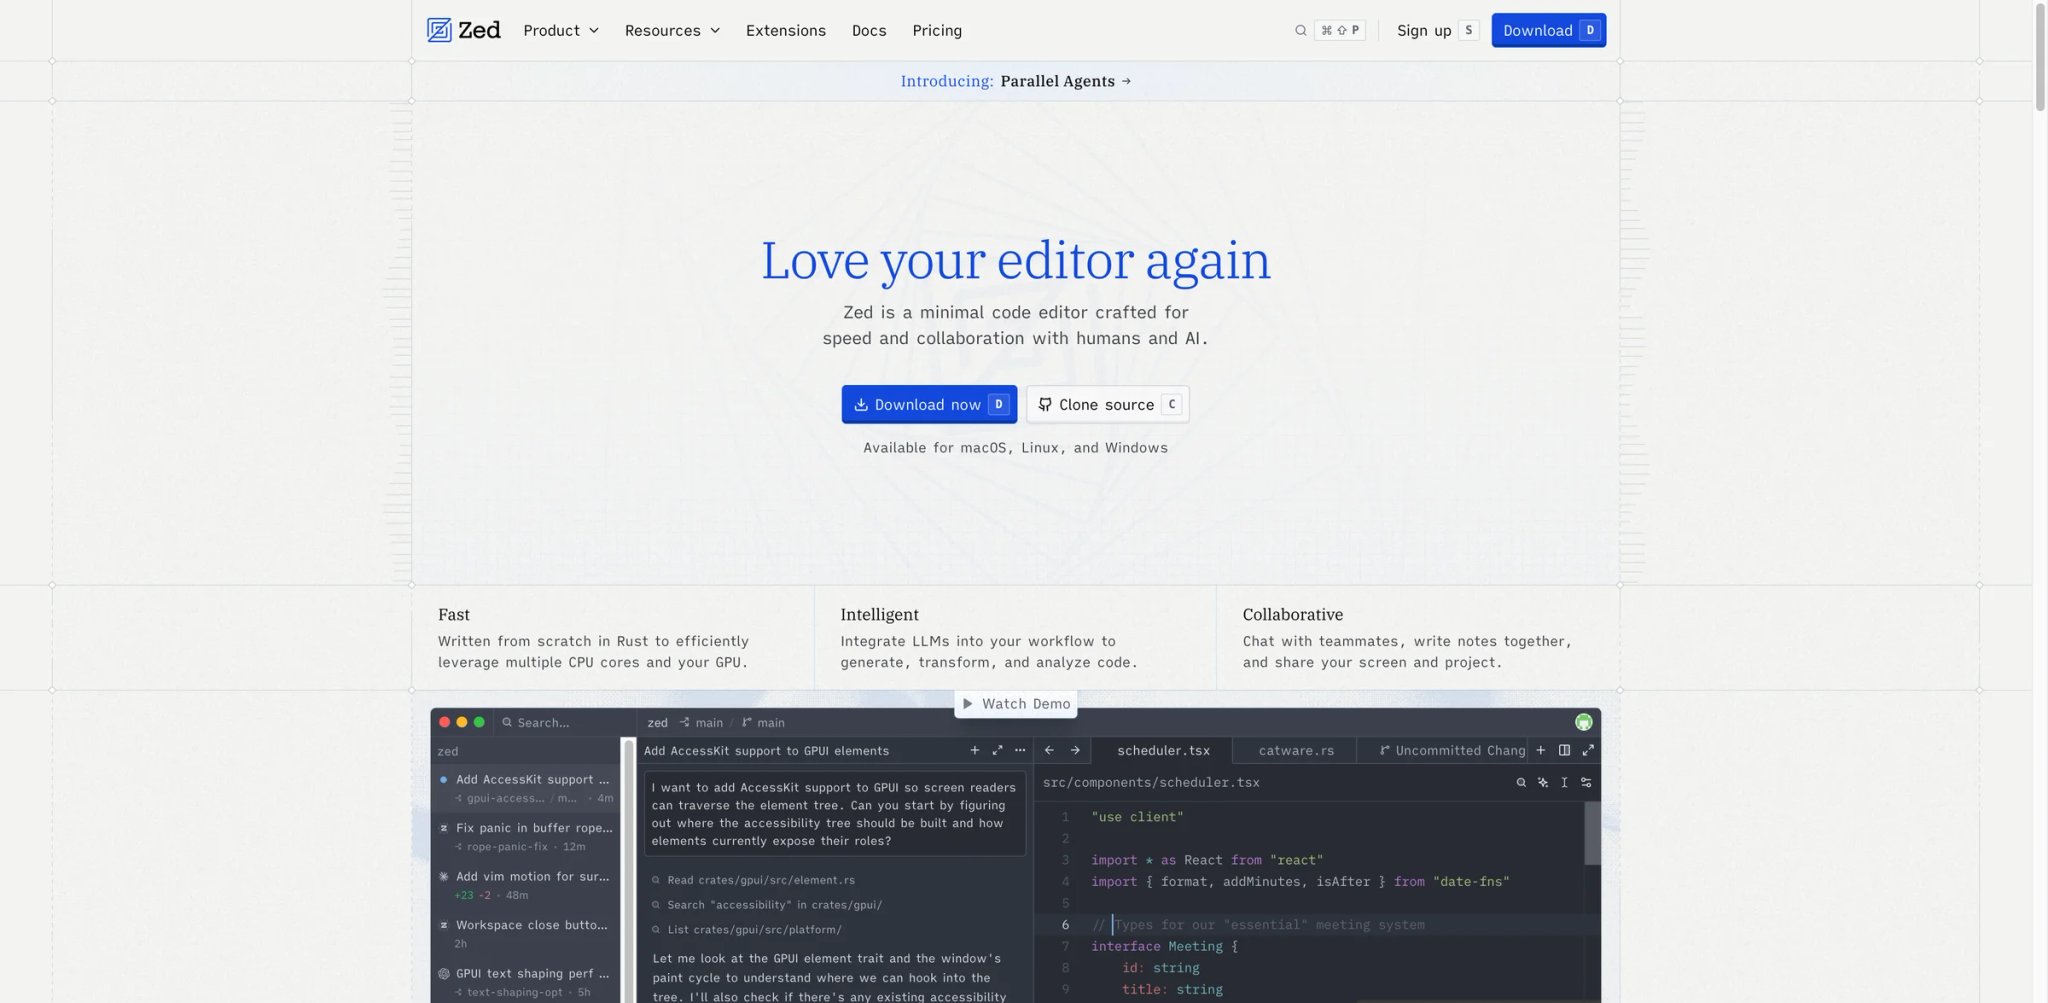The height and width of the screenshot is (1003, 2048).
Task: Click the agent icon on GPUI text shaping thread
Action: [x=444, y=973]
